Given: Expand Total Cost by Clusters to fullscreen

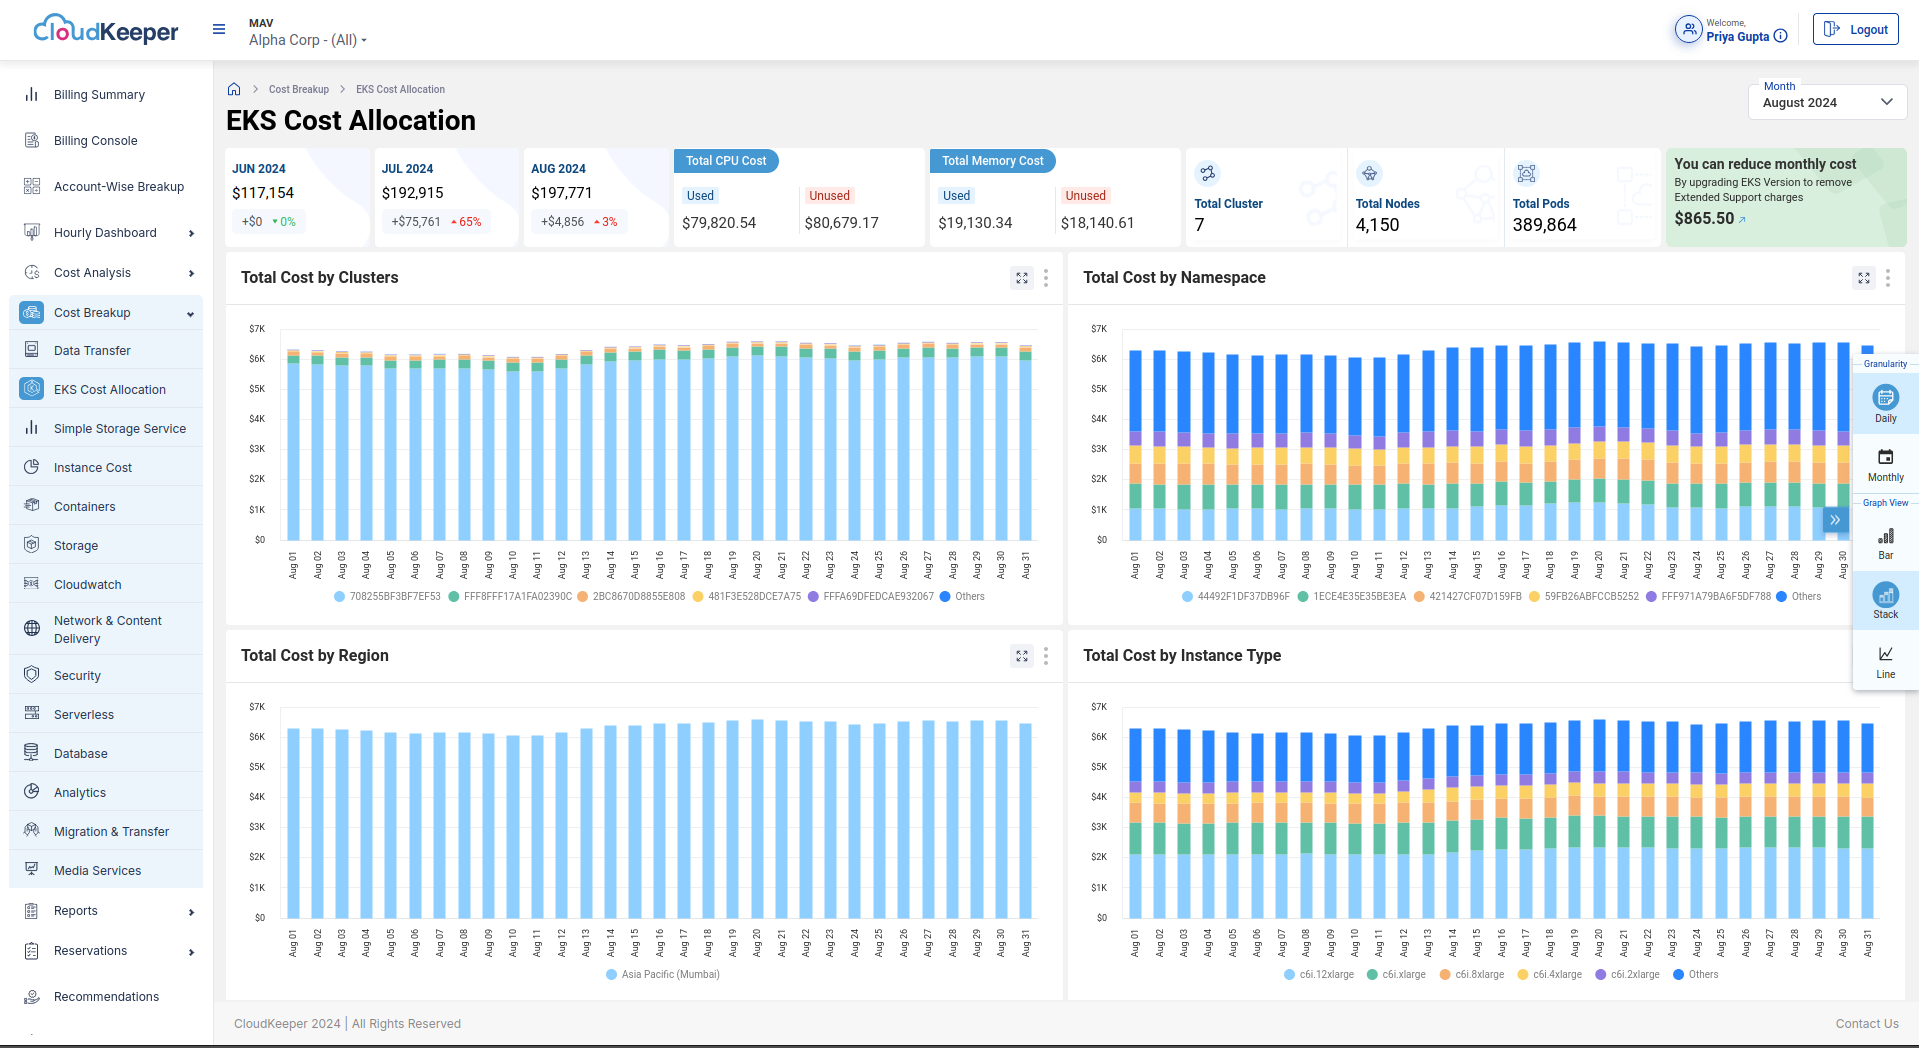Looking at the screenshot, I should [1021, 278].
